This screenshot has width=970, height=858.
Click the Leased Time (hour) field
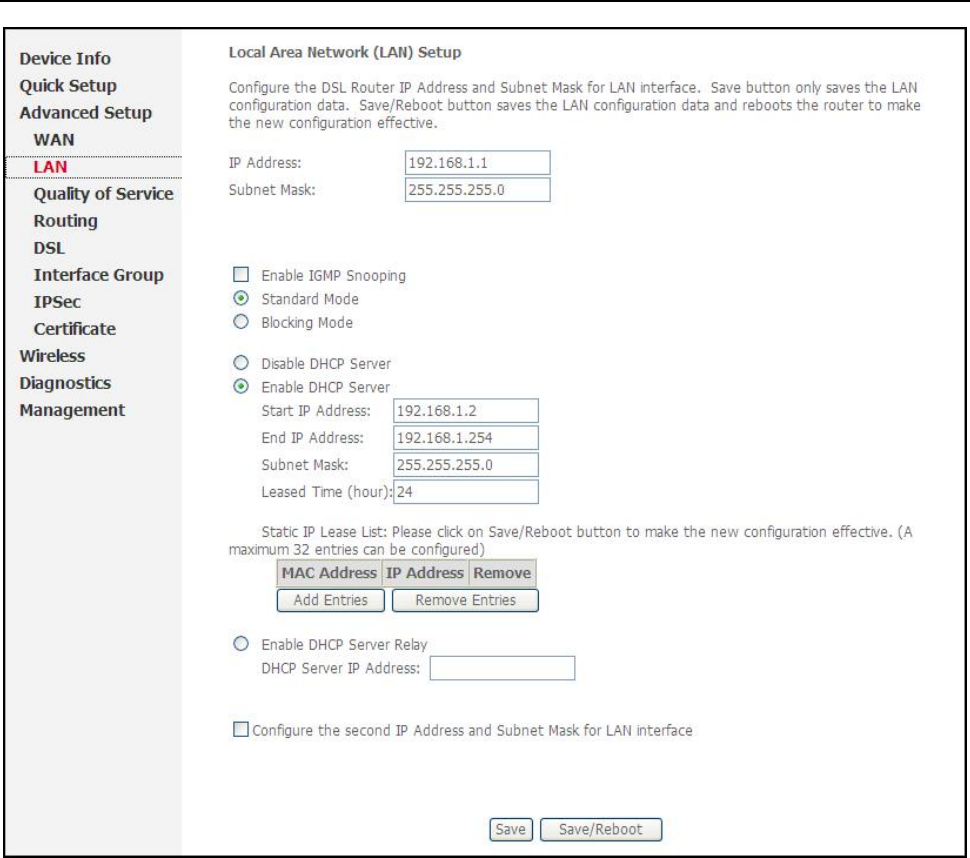coord(466,492)
